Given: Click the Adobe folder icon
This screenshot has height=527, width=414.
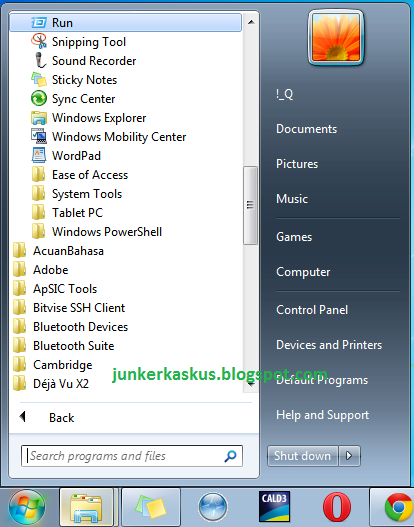Looking at the screenshot, I should coord(19,270).
